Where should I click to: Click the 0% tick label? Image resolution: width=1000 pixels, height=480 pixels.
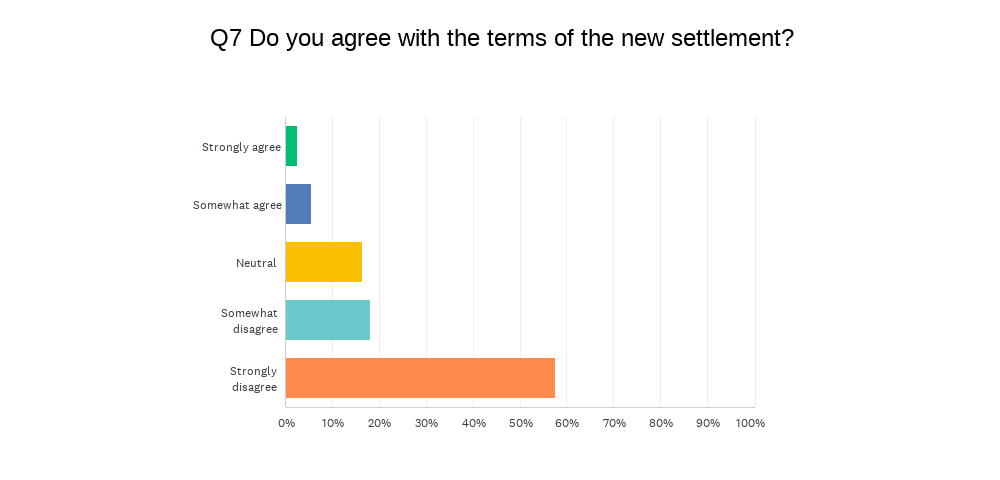click(x=287, y=423)
